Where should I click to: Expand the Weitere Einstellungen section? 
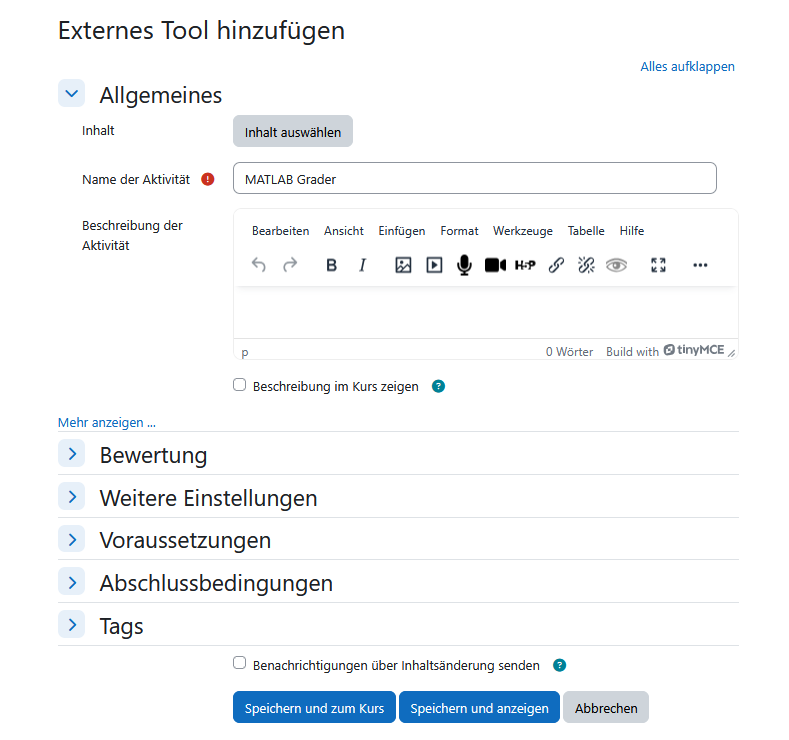[71, 497]
